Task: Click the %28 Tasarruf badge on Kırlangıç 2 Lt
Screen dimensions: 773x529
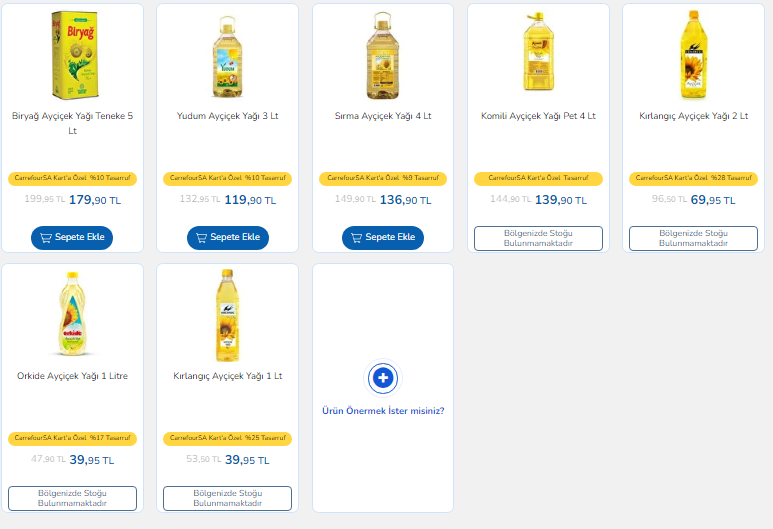Action: tap(693, 178)
